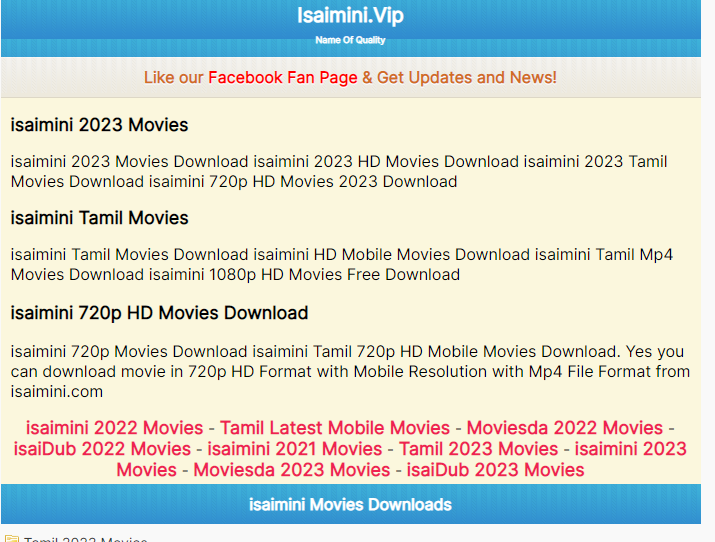Open the Isaimini.Vip site title
This screenshot has width=715, height=542.
tap(350, 15)
